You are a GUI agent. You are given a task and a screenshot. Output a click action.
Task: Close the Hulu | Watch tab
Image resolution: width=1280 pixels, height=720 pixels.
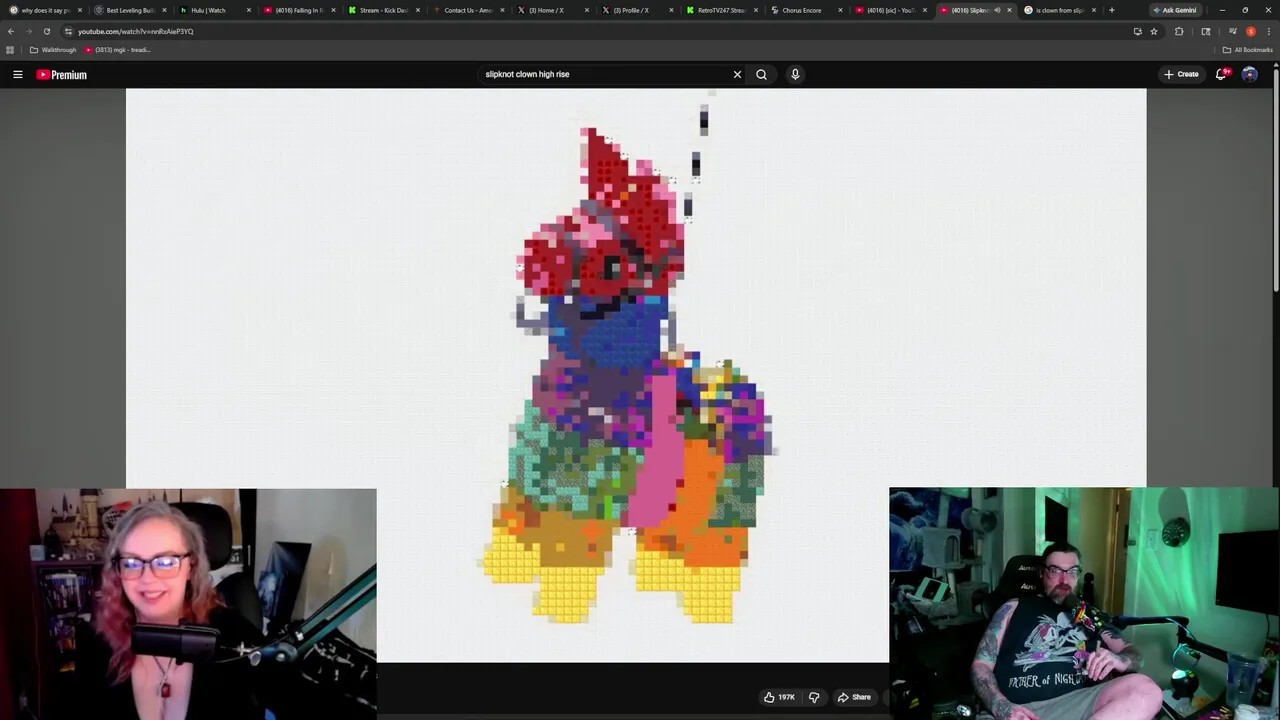pos(248,10)
